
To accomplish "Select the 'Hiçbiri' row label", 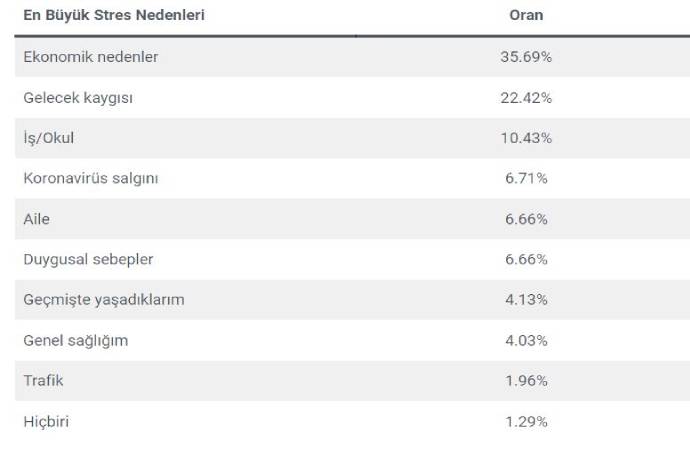I will click(x=46, y=421).
